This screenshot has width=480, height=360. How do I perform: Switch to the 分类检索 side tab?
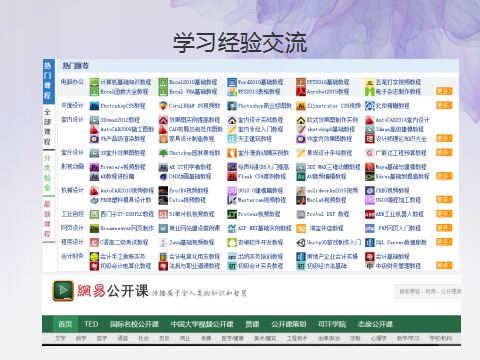tap(48, 173)
